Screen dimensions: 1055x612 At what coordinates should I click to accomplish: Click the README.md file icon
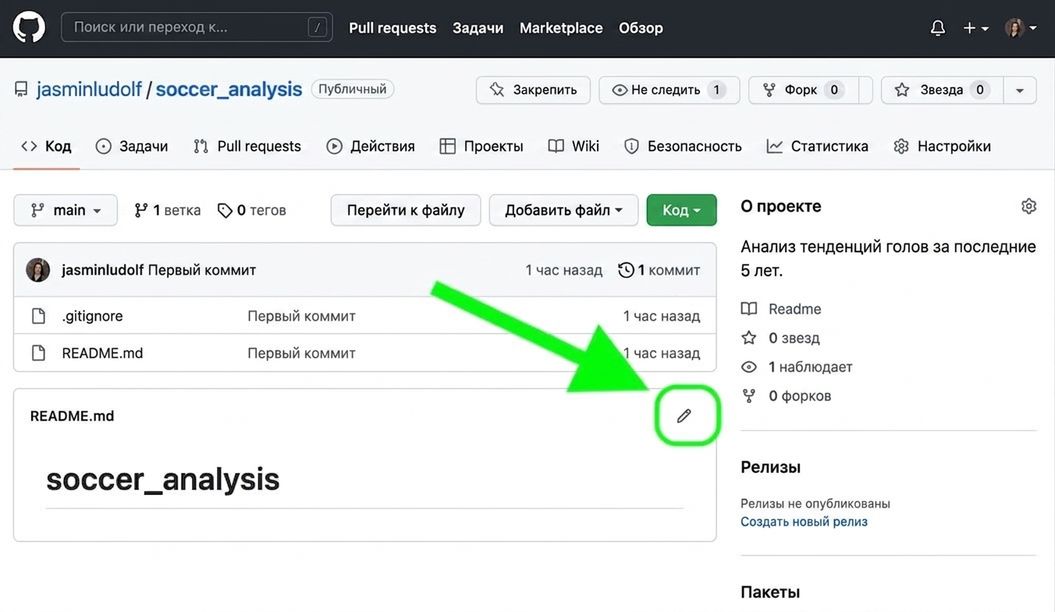(x=38, y=353)
